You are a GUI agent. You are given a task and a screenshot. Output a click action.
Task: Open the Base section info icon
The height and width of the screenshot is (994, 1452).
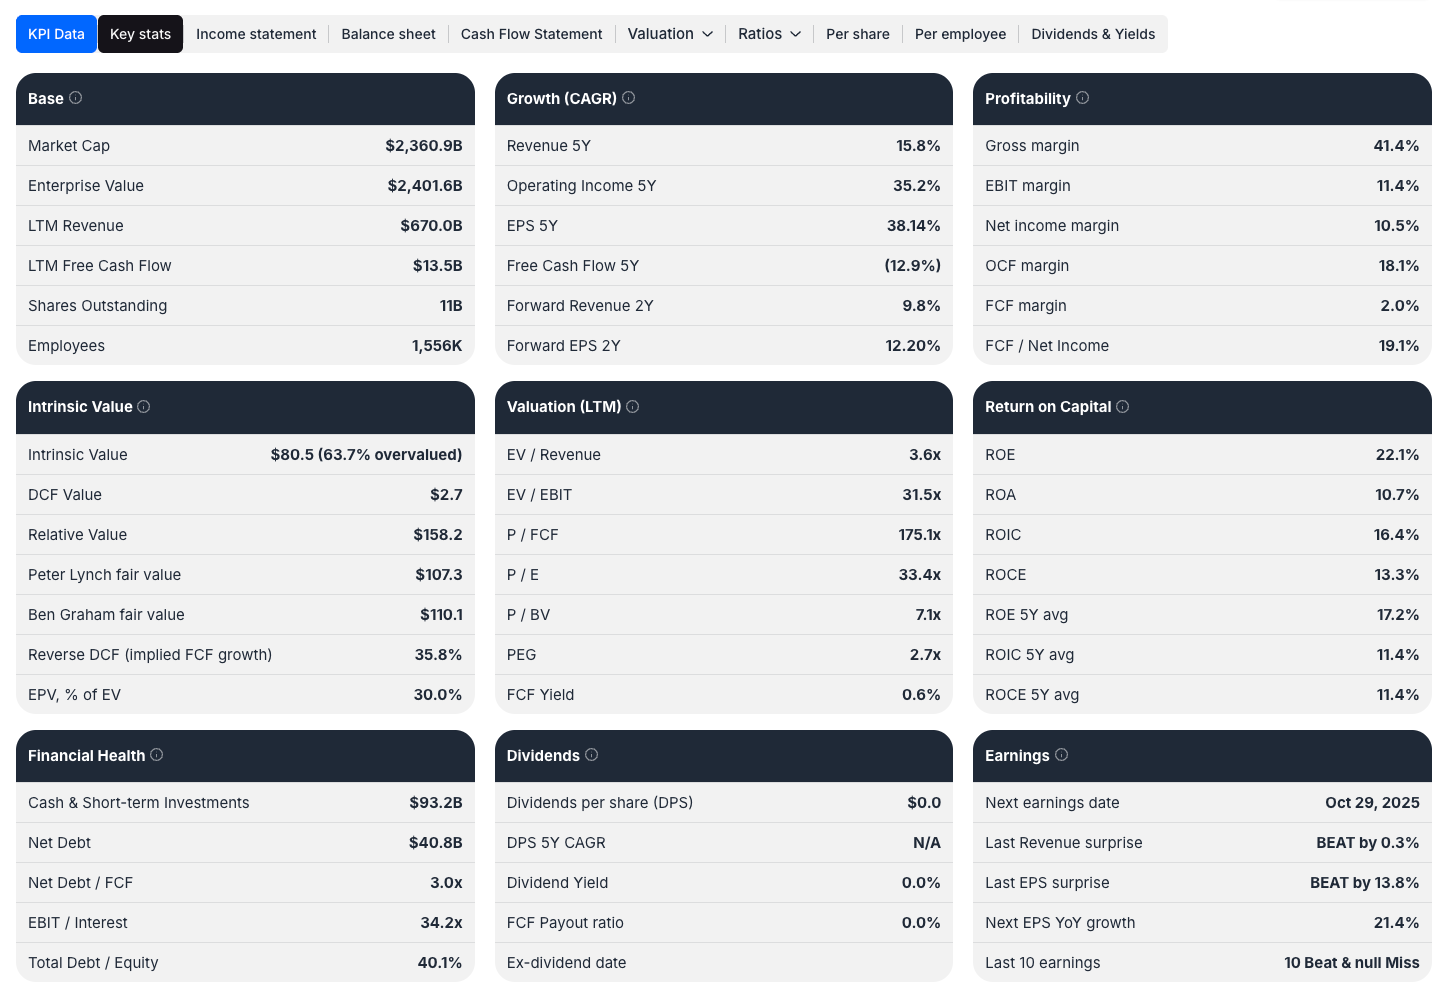75,98
